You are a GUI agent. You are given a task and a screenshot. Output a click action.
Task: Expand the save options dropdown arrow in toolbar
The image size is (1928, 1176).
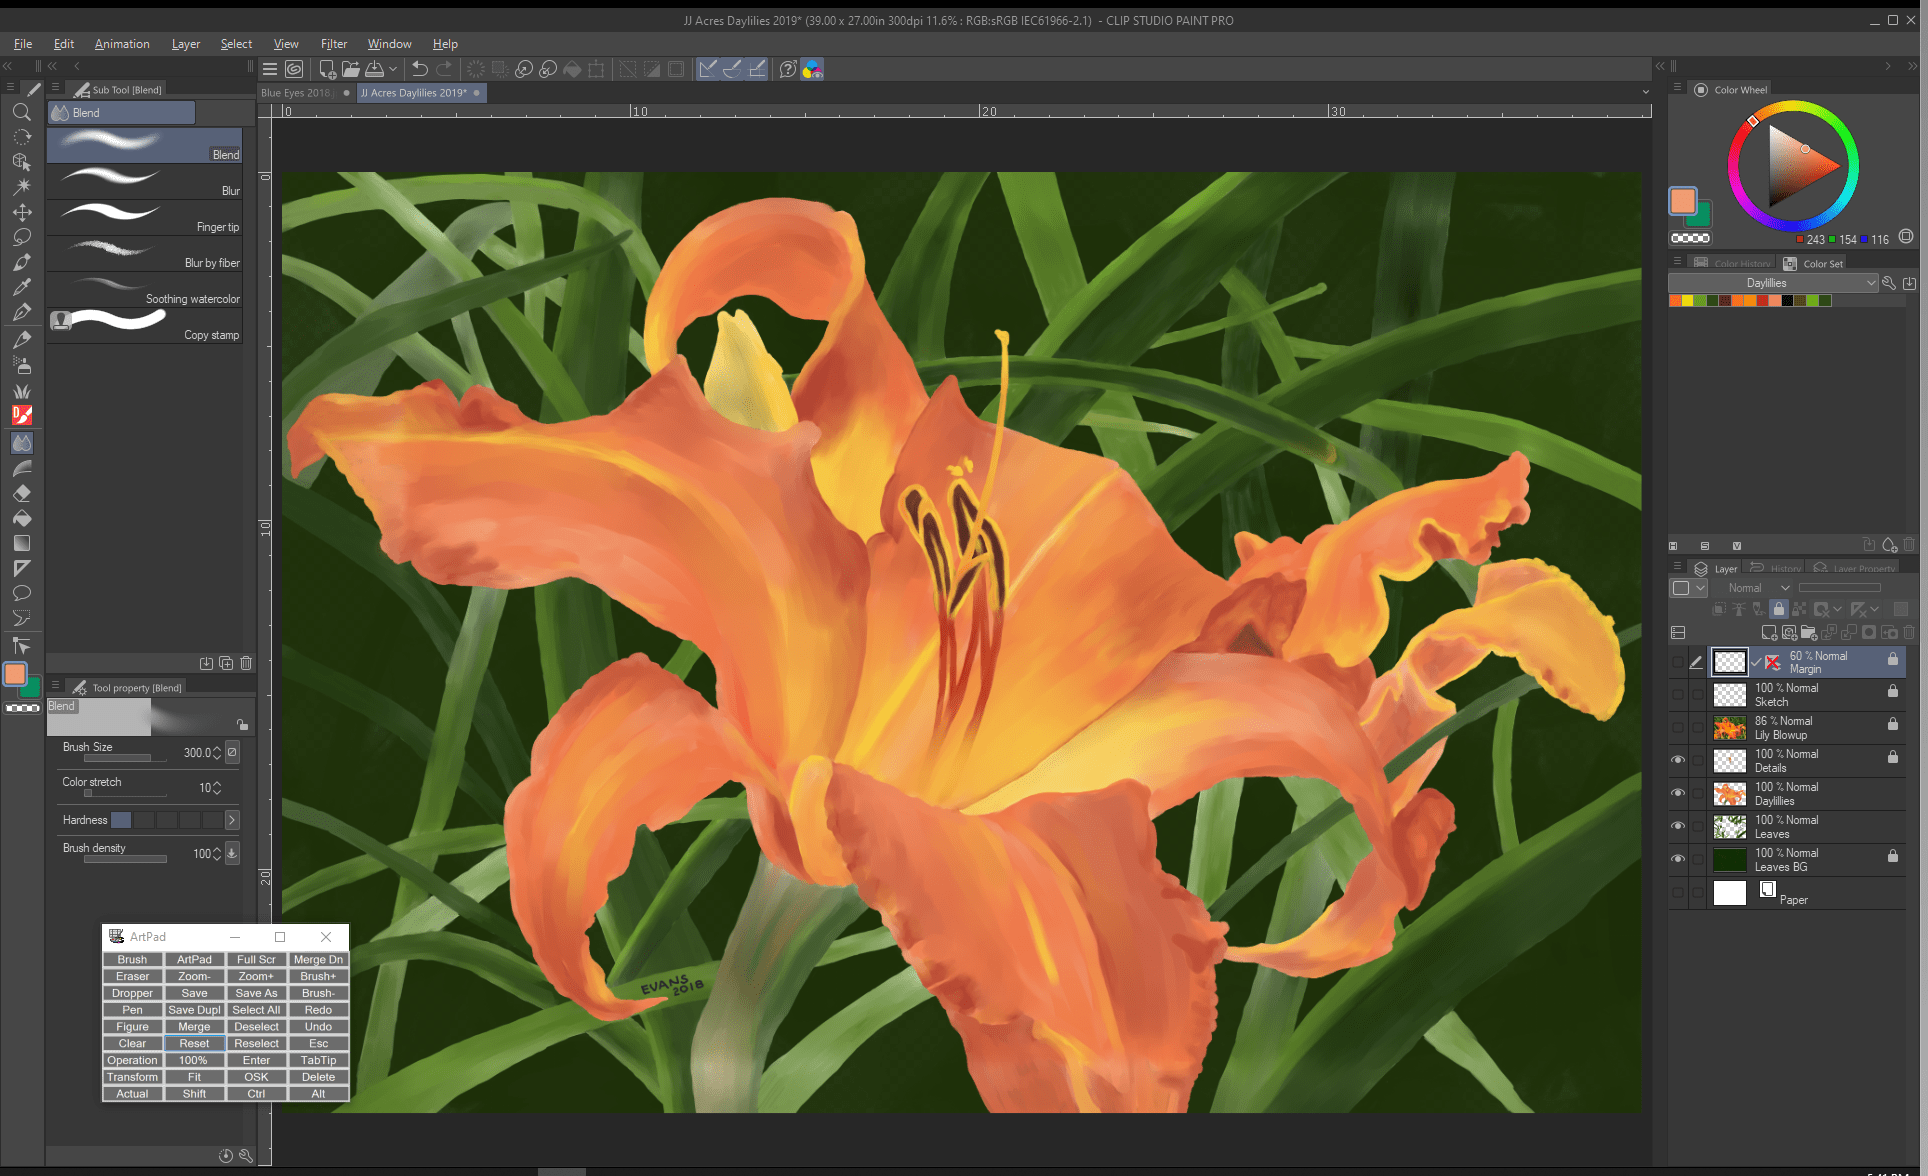click(392, 68)
